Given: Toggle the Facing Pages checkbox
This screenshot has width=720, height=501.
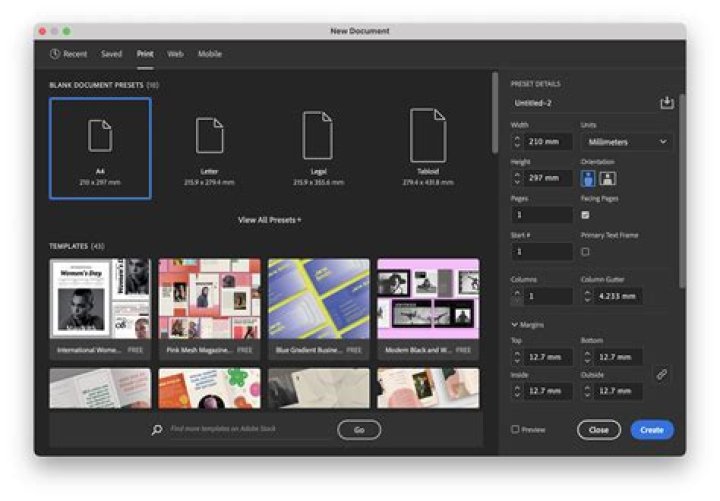Looking at the screenshot, I should pyautogui.click(x=585, y=214).
